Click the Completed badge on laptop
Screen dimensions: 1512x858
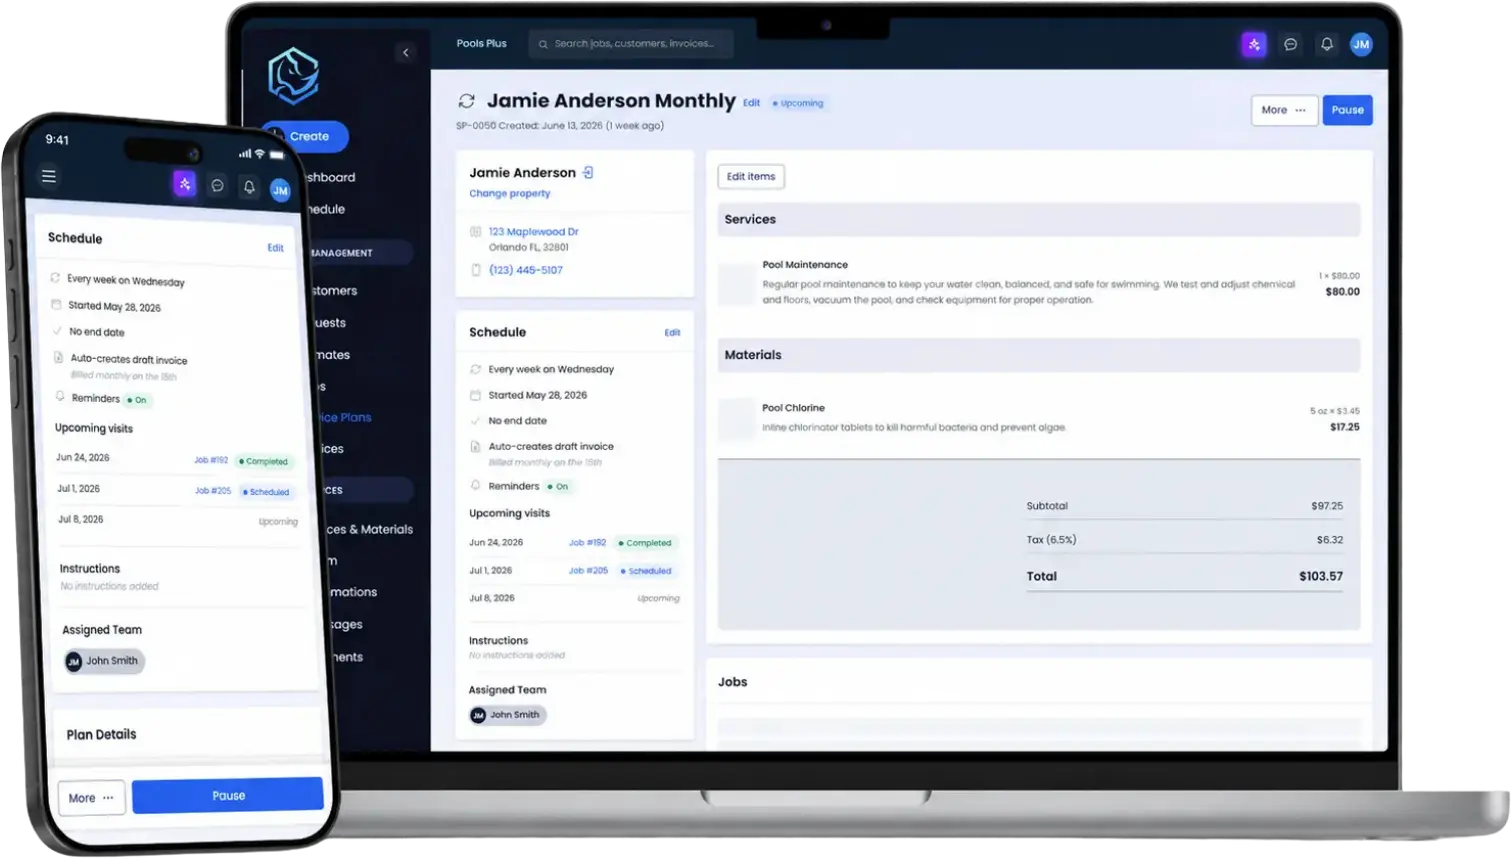tap(645, 543)
